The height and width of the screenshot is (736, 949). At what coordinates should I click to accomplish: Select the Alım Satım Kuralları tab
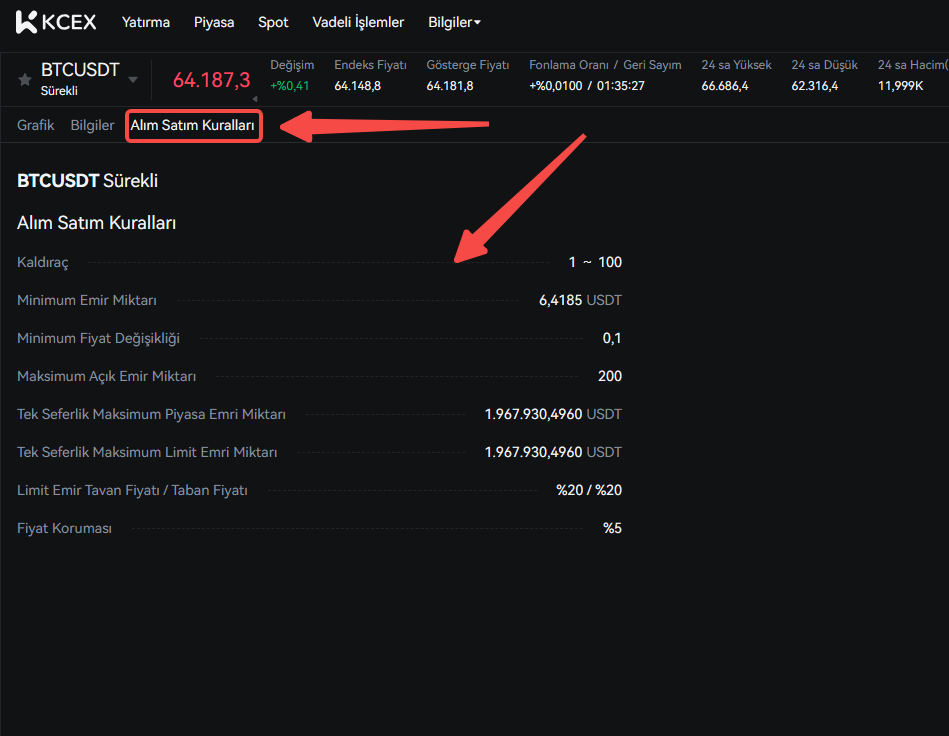193,126
